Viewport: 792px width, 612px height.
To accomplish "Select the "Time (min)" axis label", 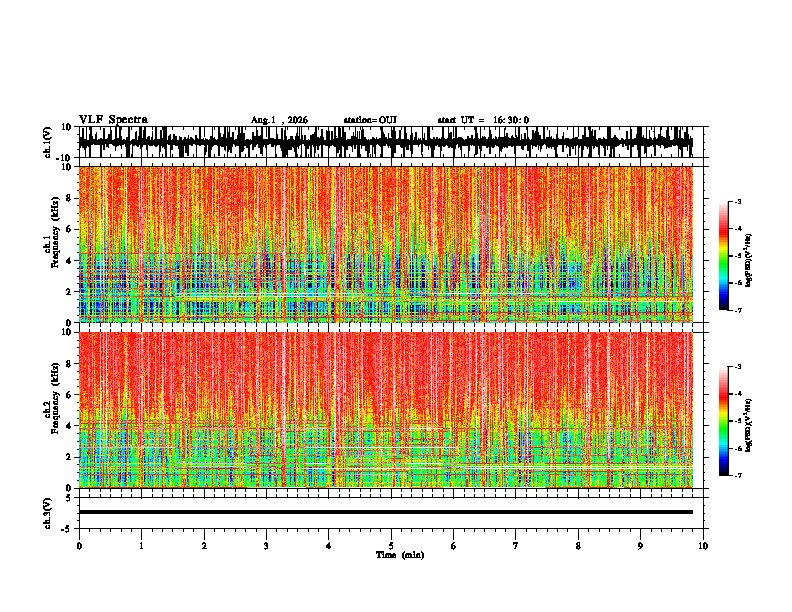I will click(x=400, y=555).
